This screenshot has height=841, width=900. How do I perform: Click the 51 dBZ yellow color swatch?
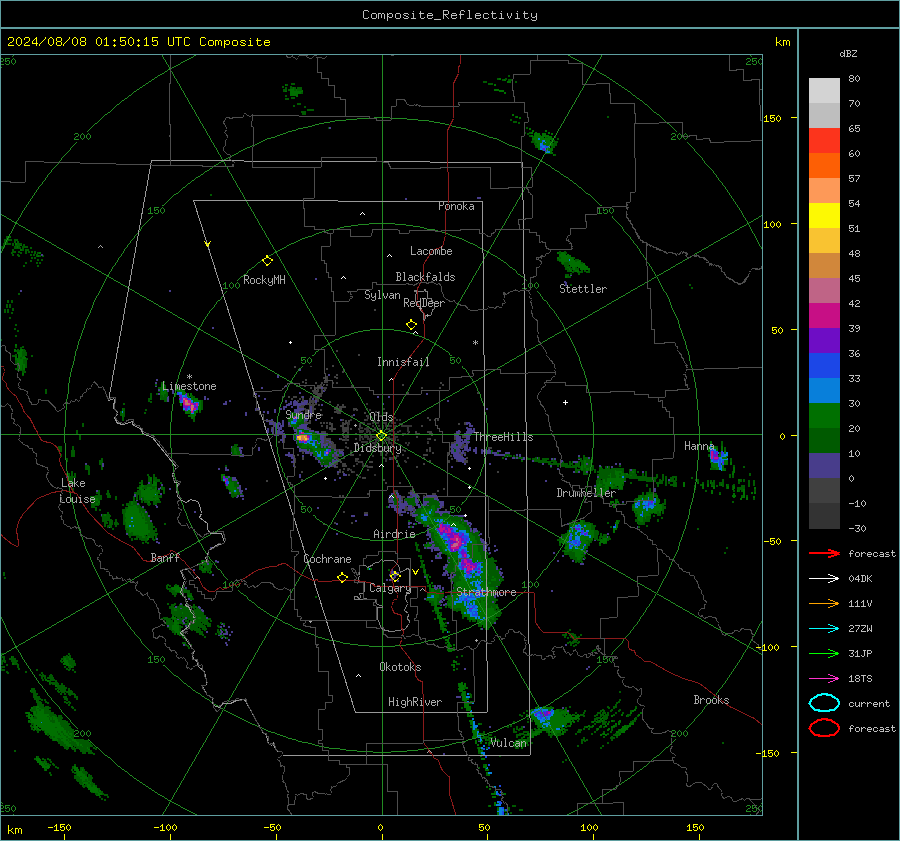tap(824, 215)
